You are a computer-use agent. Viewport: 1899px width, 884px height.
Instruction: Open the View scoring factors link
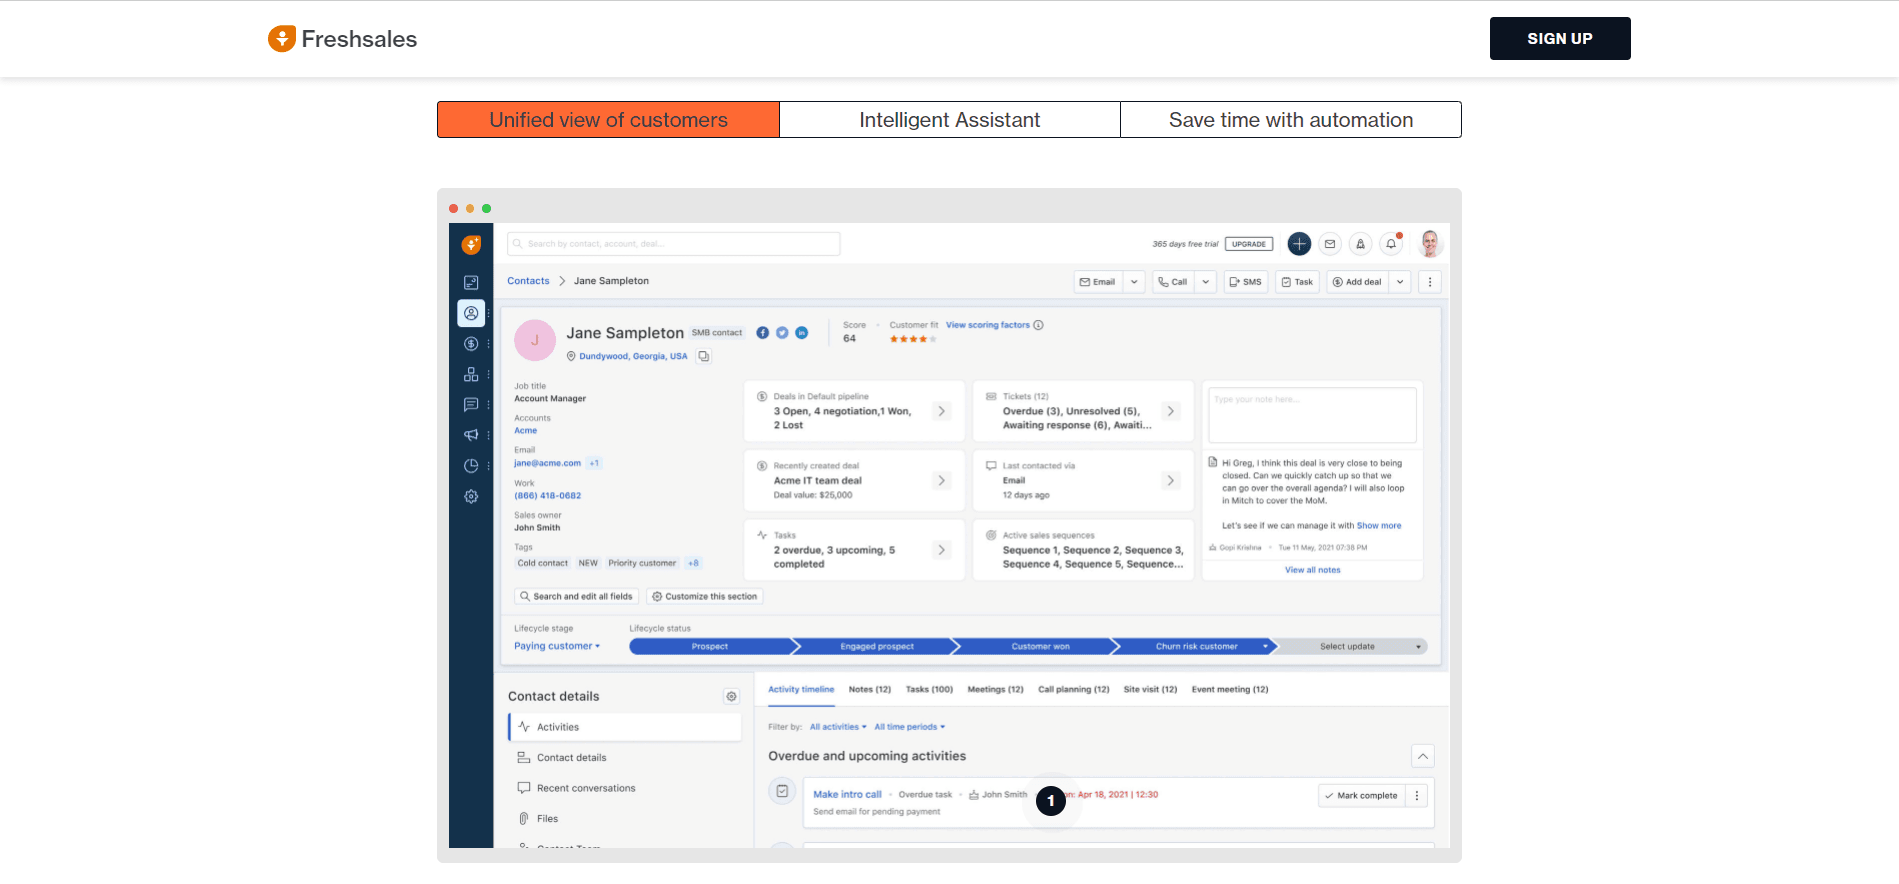tap(988, 325)
